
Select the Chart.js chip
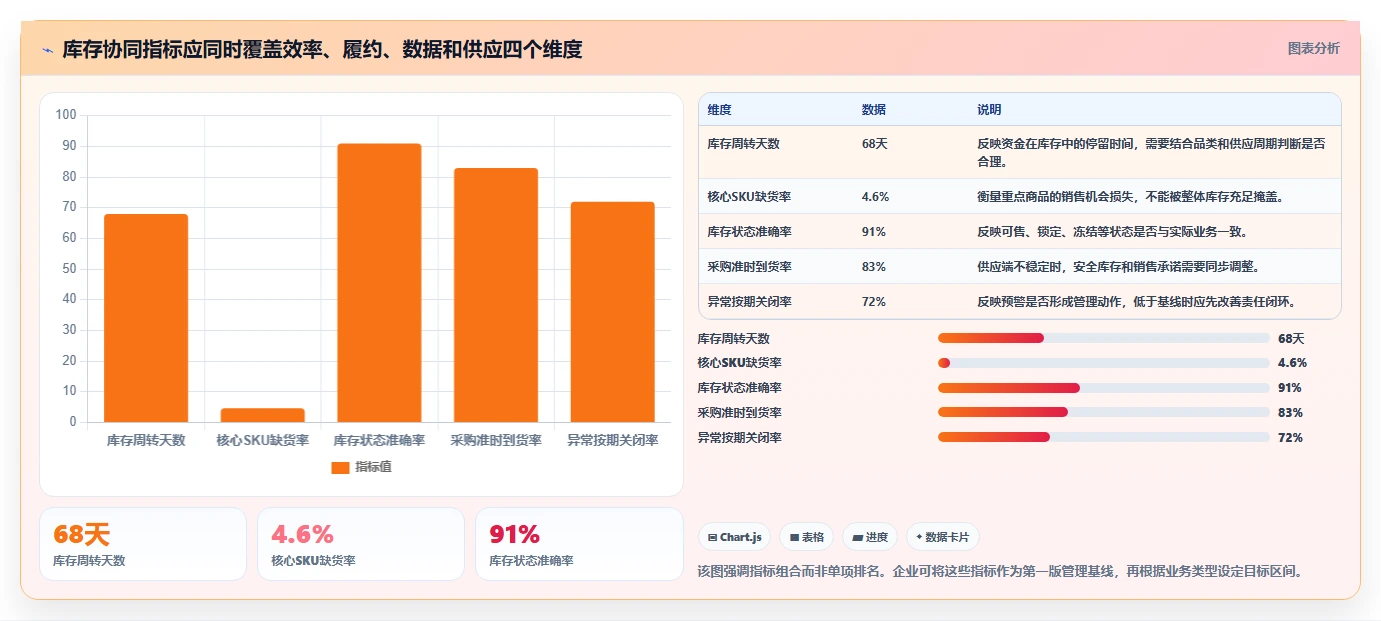(x=734, y=537)
